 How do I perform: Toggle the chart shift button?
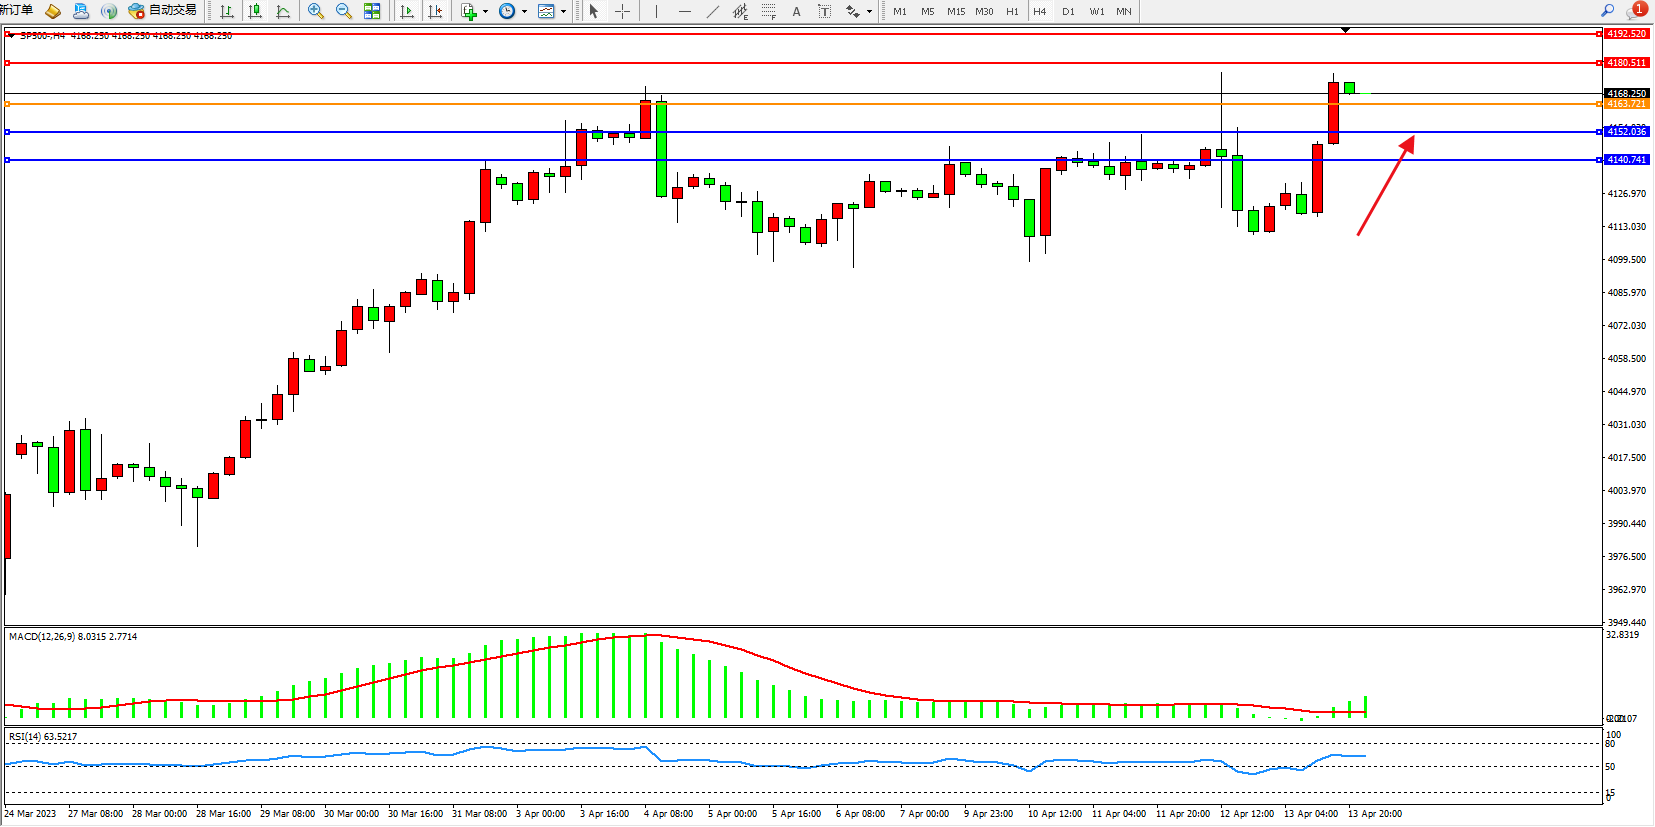[x=435, y=11]
